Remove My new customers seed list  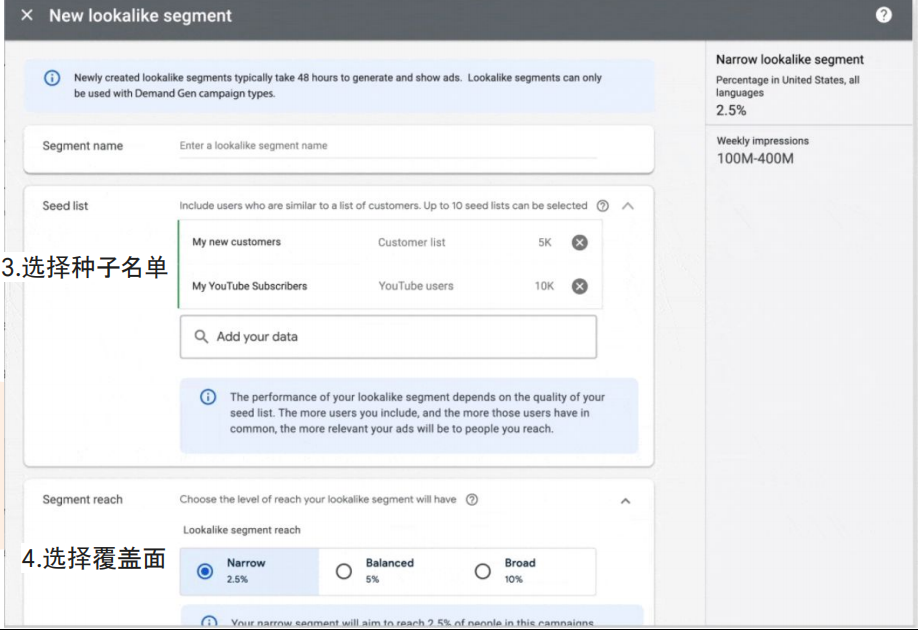[x=579, y=242]
